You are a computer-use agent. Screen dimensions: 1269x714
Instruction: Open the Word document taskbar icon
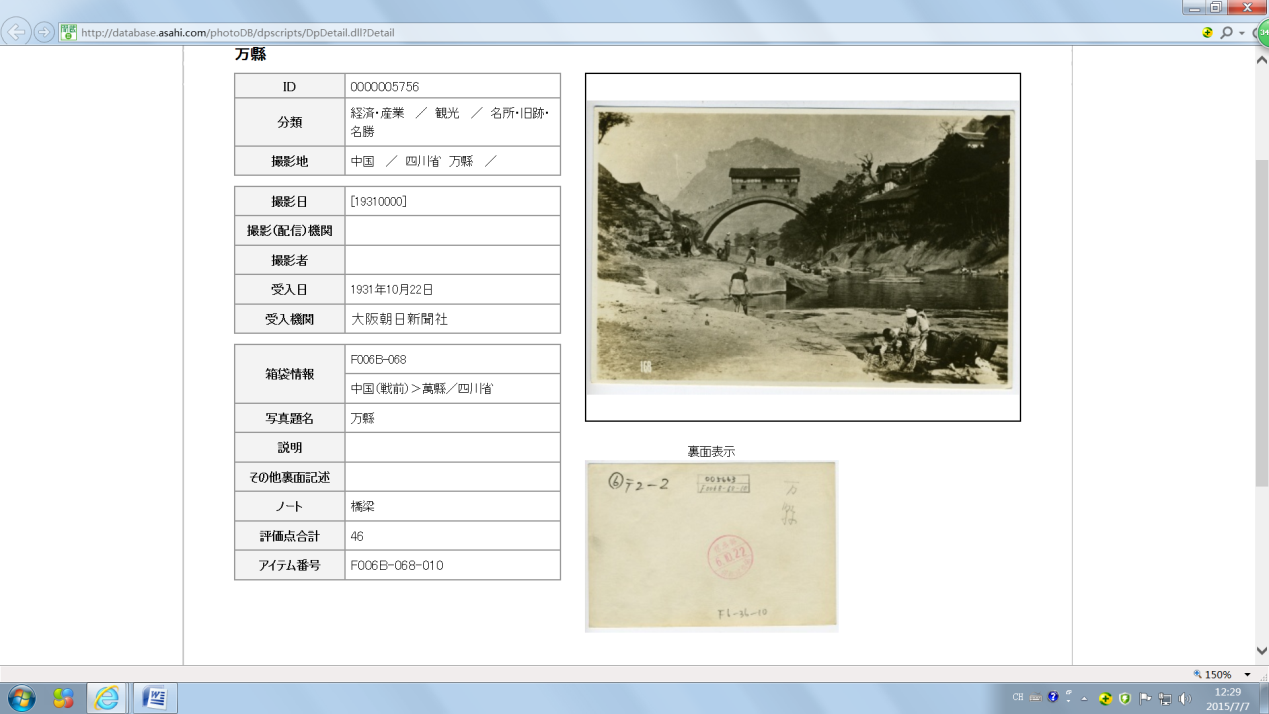154,697
